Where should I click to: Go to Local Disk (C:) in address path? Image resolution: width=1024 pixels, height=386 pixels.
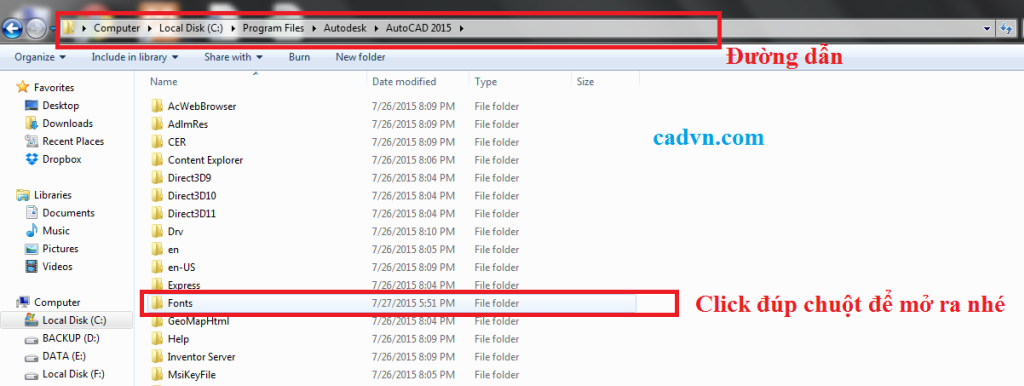click(x=191, y=29)
